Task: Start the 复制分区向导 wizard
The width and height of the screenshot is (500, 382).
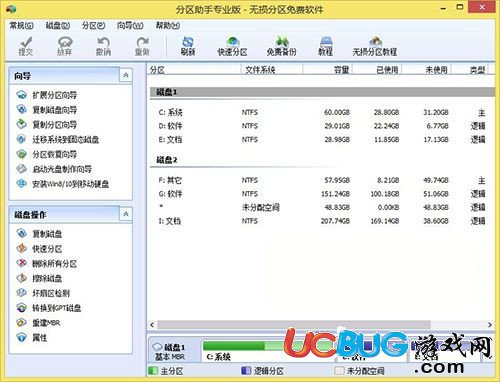Action: (x=47, y=124)
